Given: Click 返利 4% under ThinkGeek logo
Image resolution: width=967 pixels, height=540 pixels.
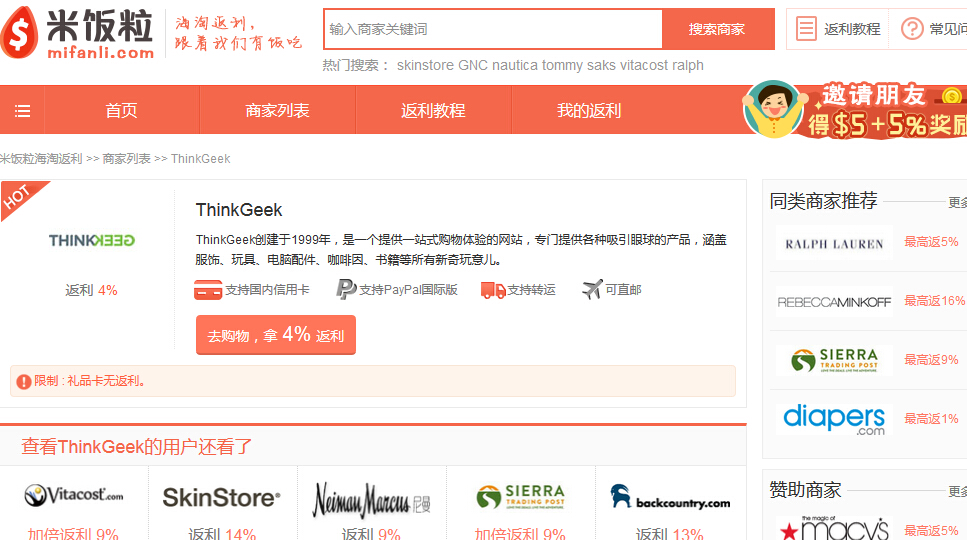Looking at the screenshot, I should (x=91, y=290).
